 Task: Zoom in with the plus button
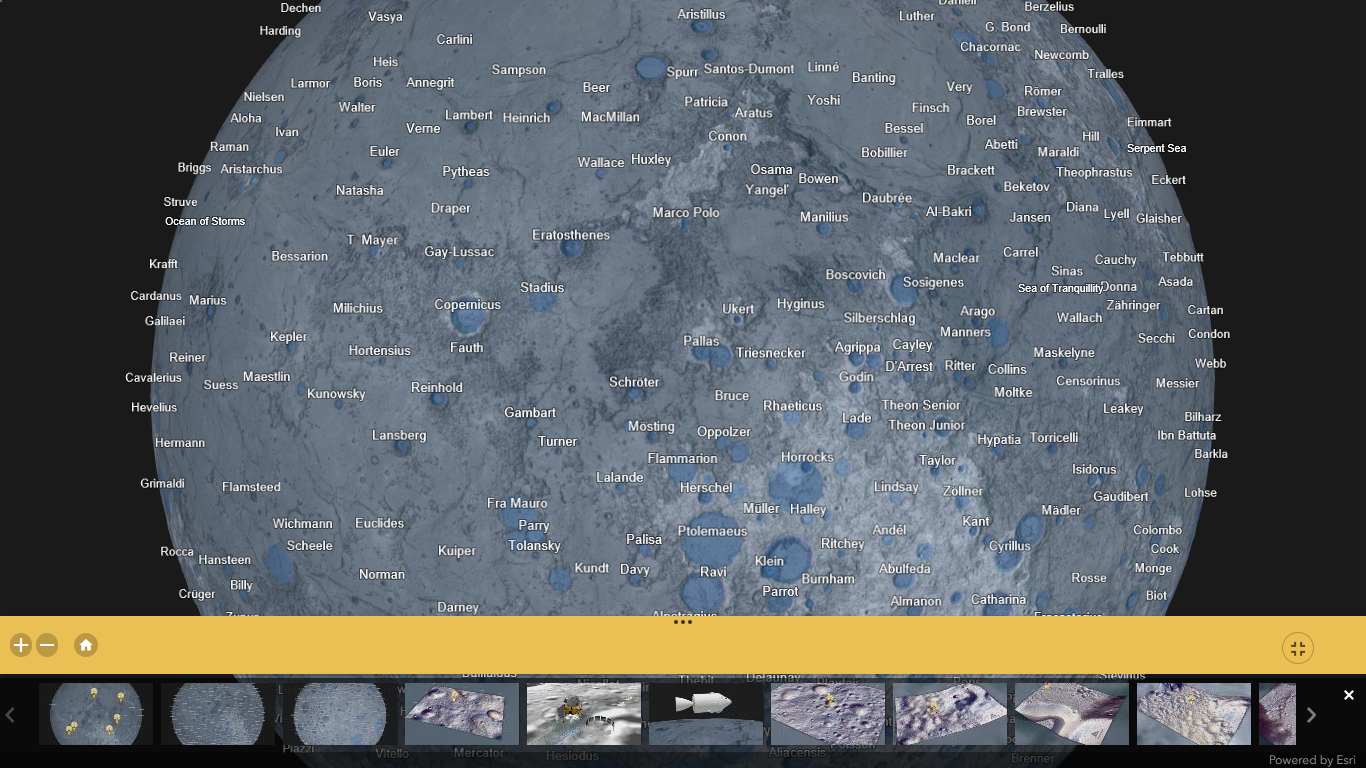pos(21,645)
